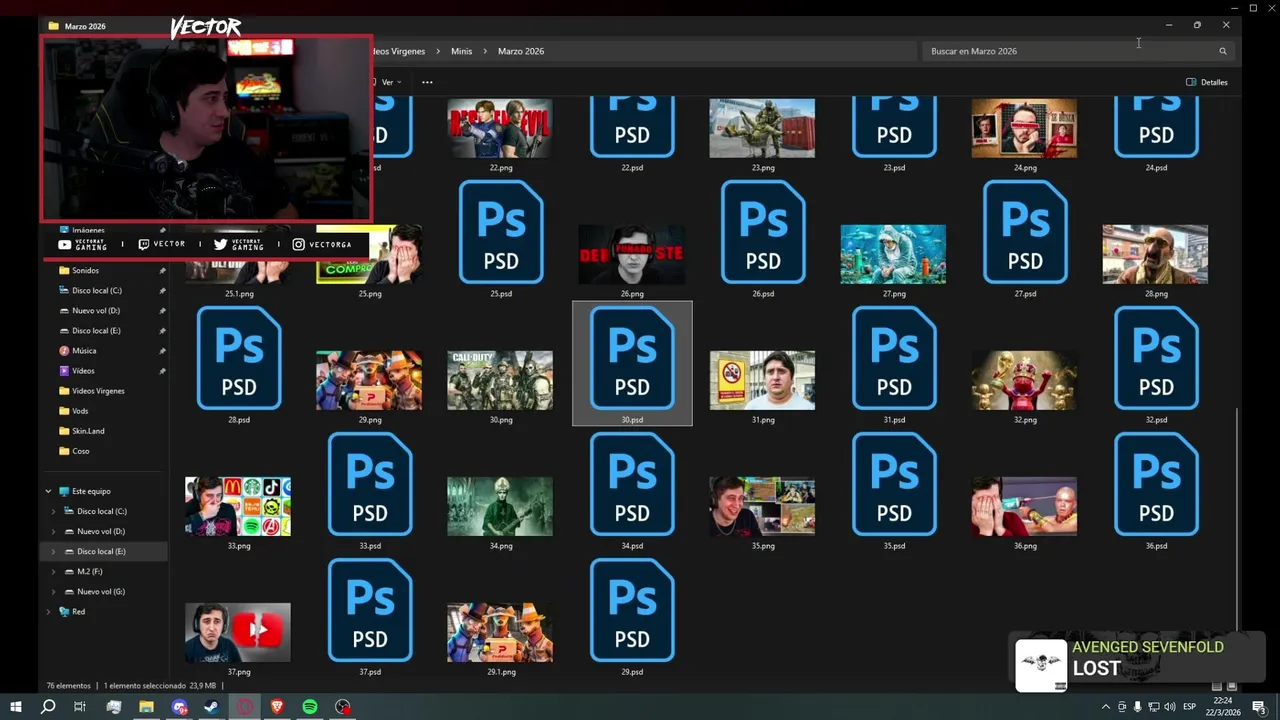Expand the Red network node
This screenshot has width=1280, height=720.
(x=48, y=611)
